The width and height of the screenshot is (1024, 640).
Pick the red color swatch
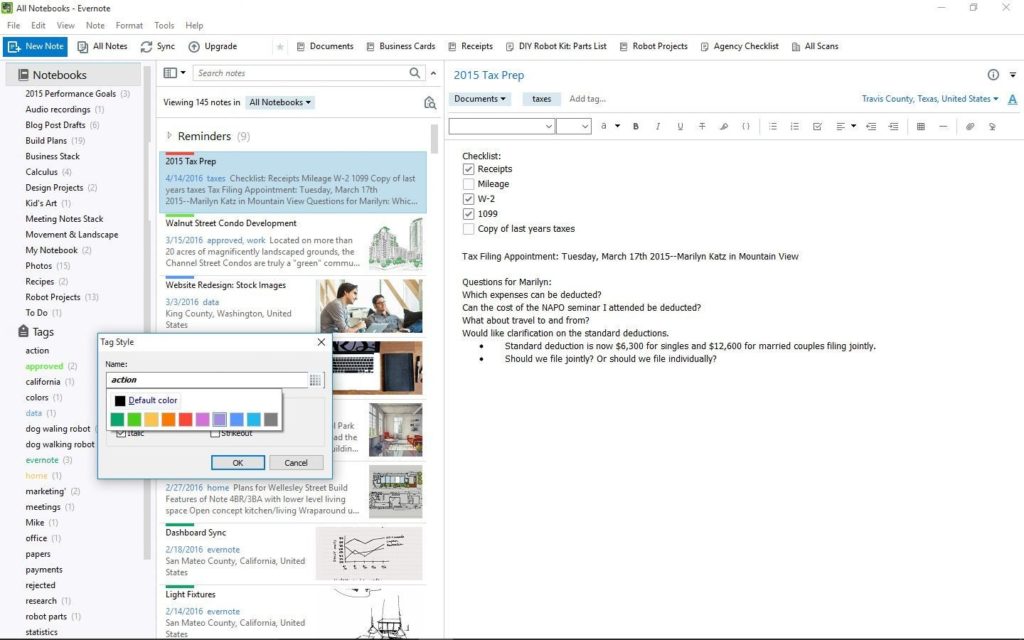(185, 420)
